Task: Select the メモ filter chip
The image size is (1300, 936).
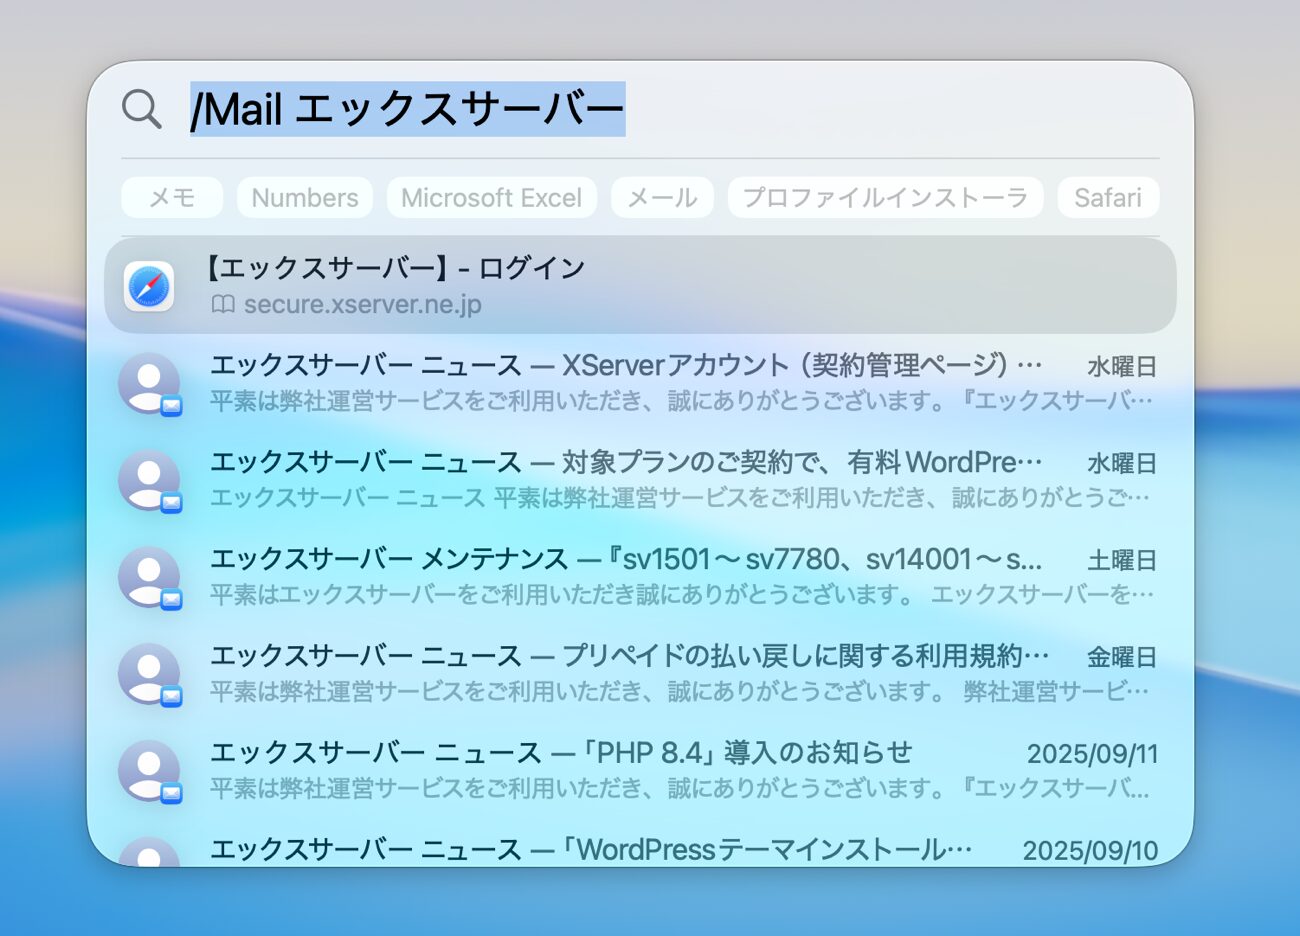Action: pyautogui.click(x=172, y=198)
